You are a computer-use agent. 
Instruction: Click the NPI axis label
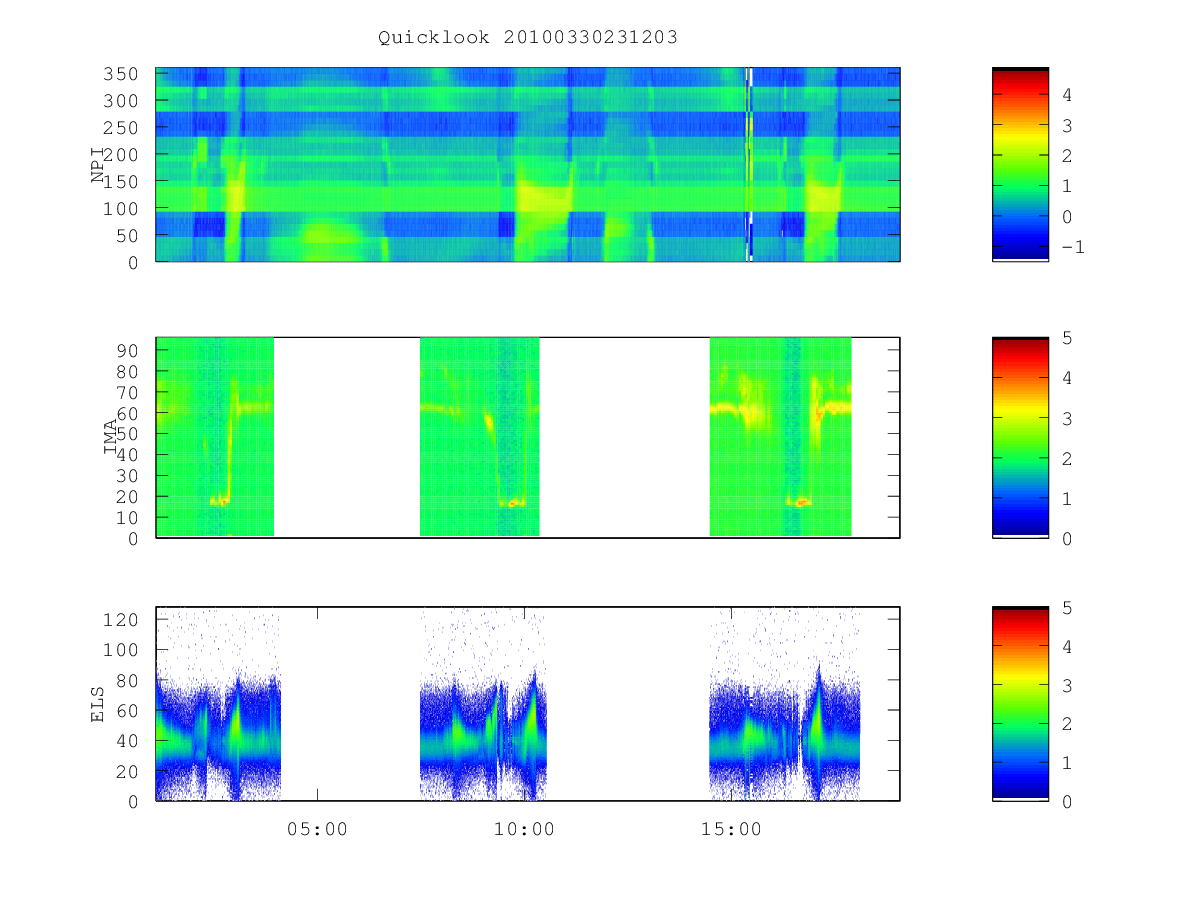tap(98, 165)
